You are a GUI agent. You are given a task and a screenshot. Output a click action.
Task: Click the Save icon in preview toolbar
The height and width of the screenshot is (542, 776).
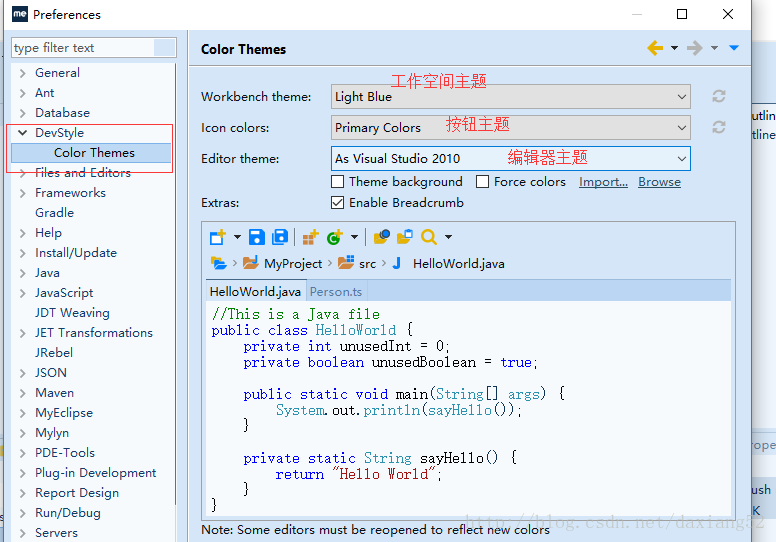point(256,237)
